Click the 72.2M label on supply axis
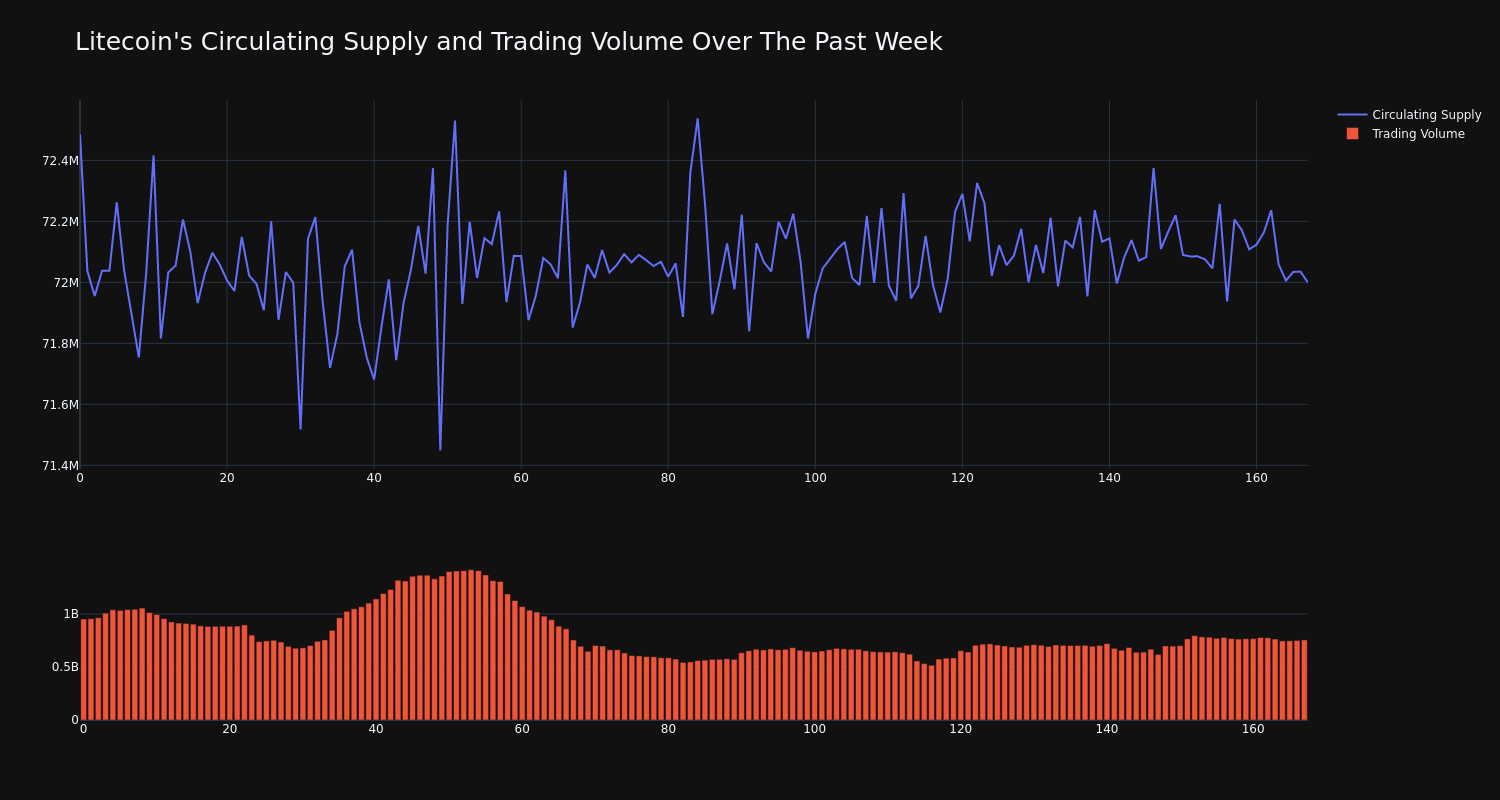Viewport: 1500px width, 800px height. point(60,222)
